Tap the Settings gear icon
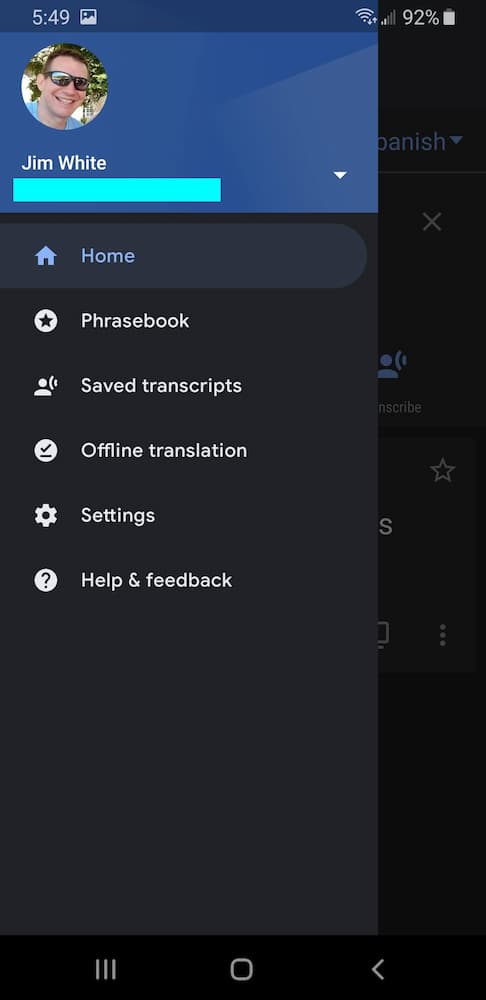The image size is (486, 1000). [x=46, y=515]
